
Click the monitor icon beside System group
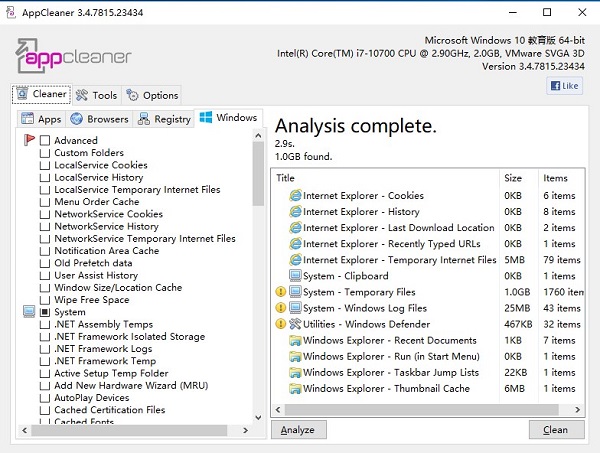pos(29,312)
